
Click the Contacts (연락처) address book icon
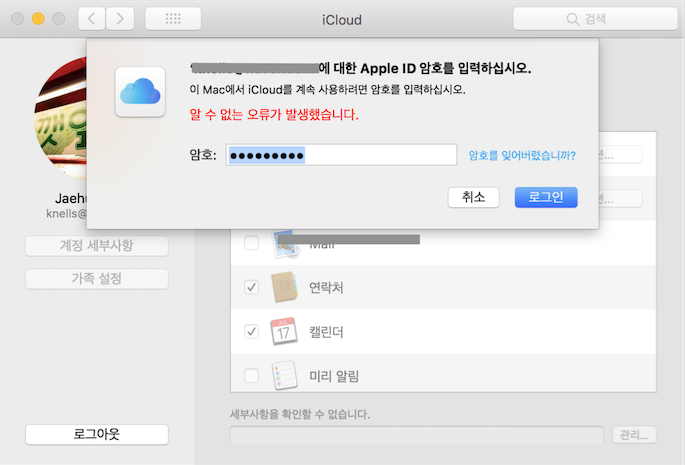coord(284,287)
